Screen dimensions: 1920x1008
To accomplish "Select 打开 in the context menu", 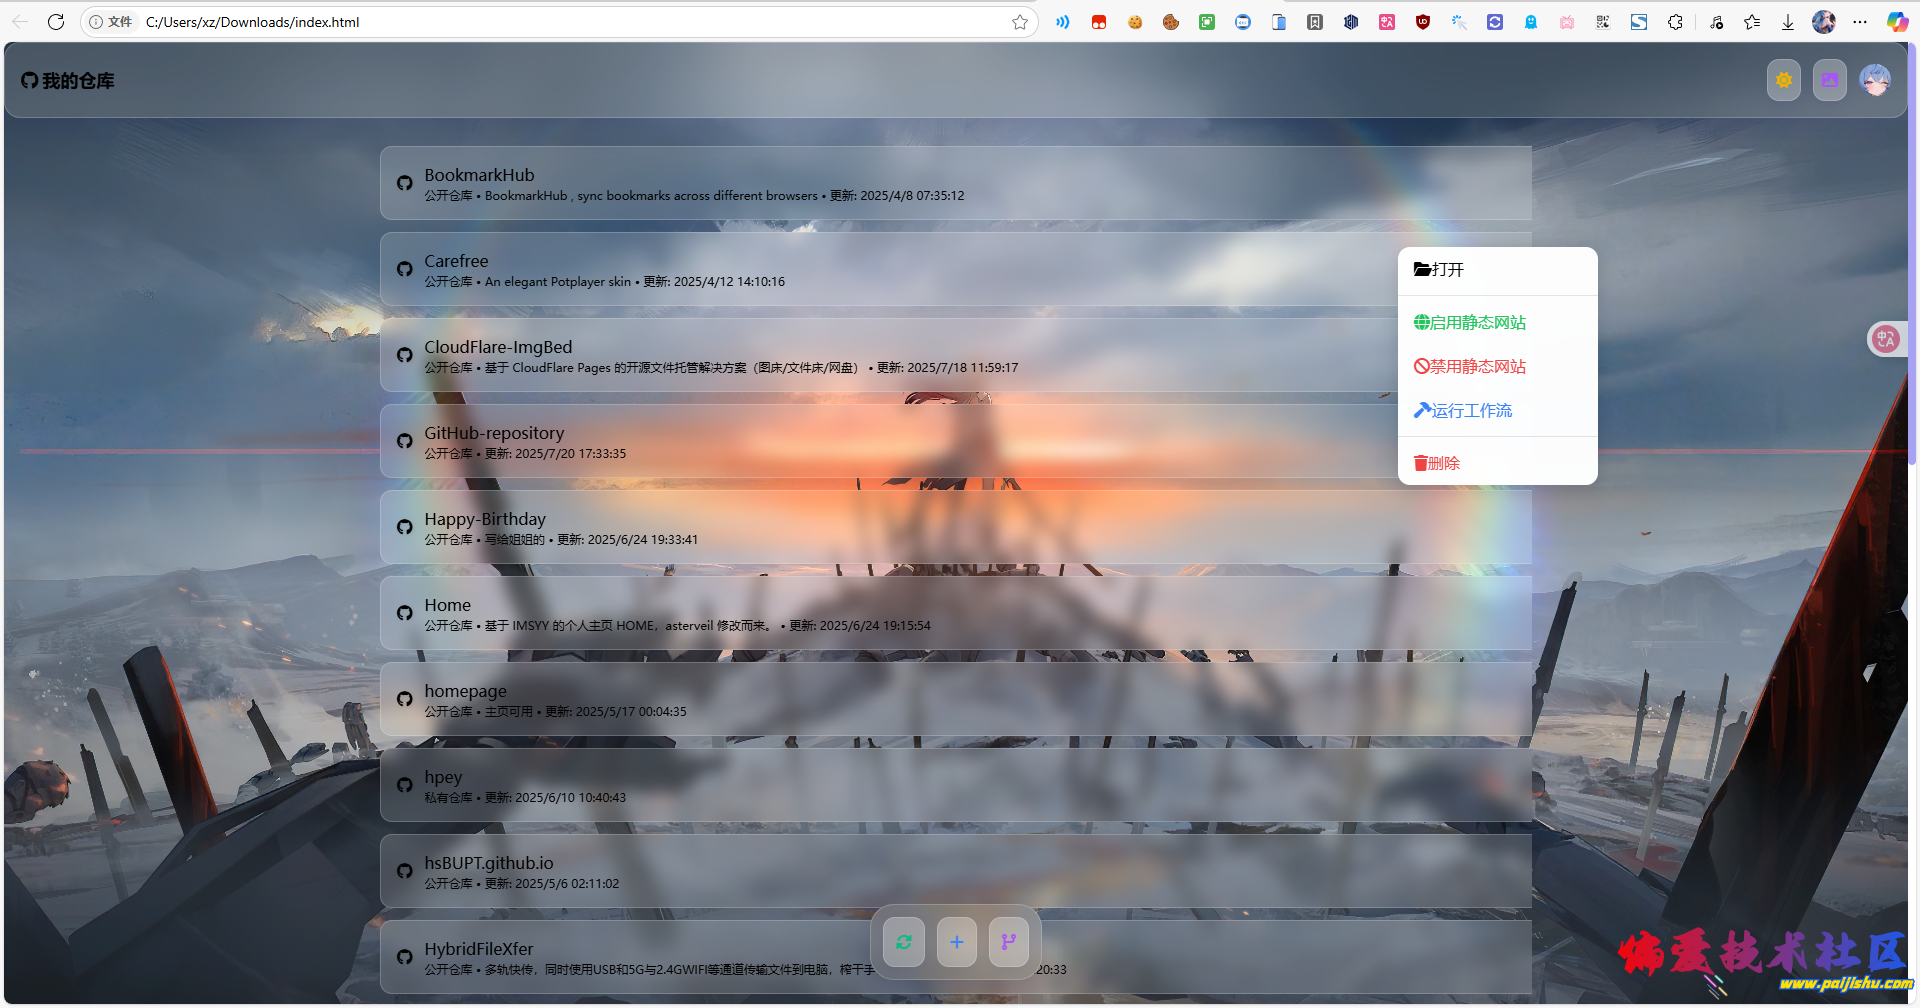I will (x=1440, y=270).
